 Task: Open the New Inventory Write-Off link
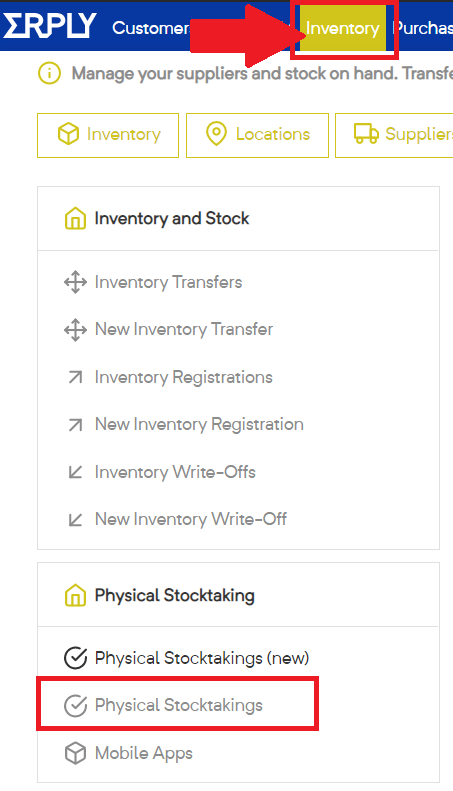point(191,519)
